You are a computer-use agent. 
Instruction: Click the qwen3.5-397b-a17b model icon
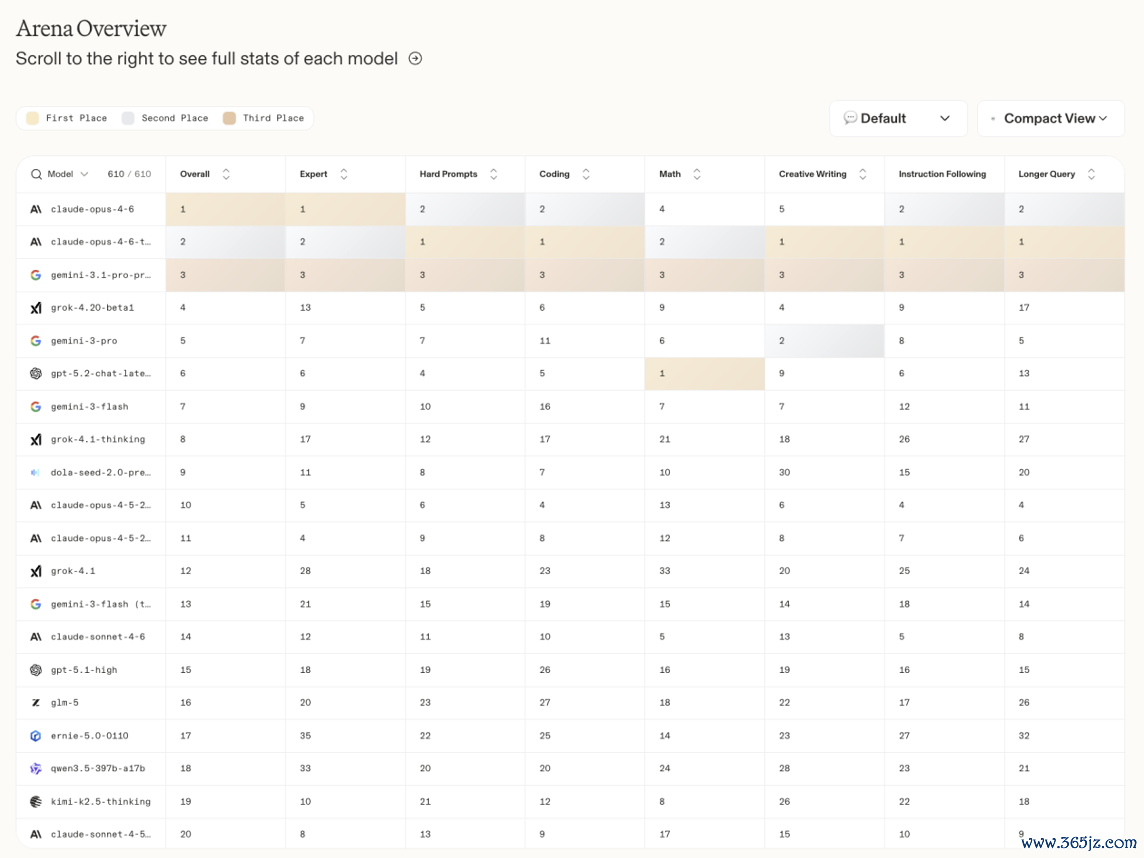click(x=36, y=768)
